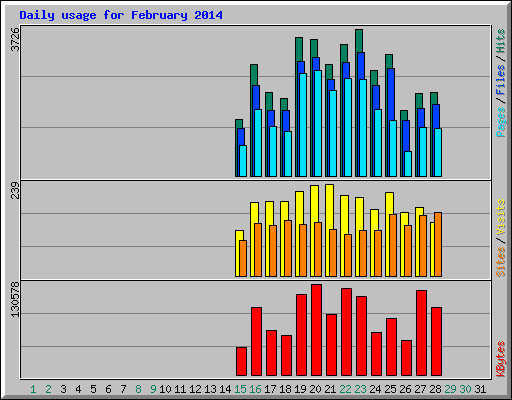Viewport: 512px width, 400px height.
Task: Click the Pages legend label
Action: pos(500,122)
